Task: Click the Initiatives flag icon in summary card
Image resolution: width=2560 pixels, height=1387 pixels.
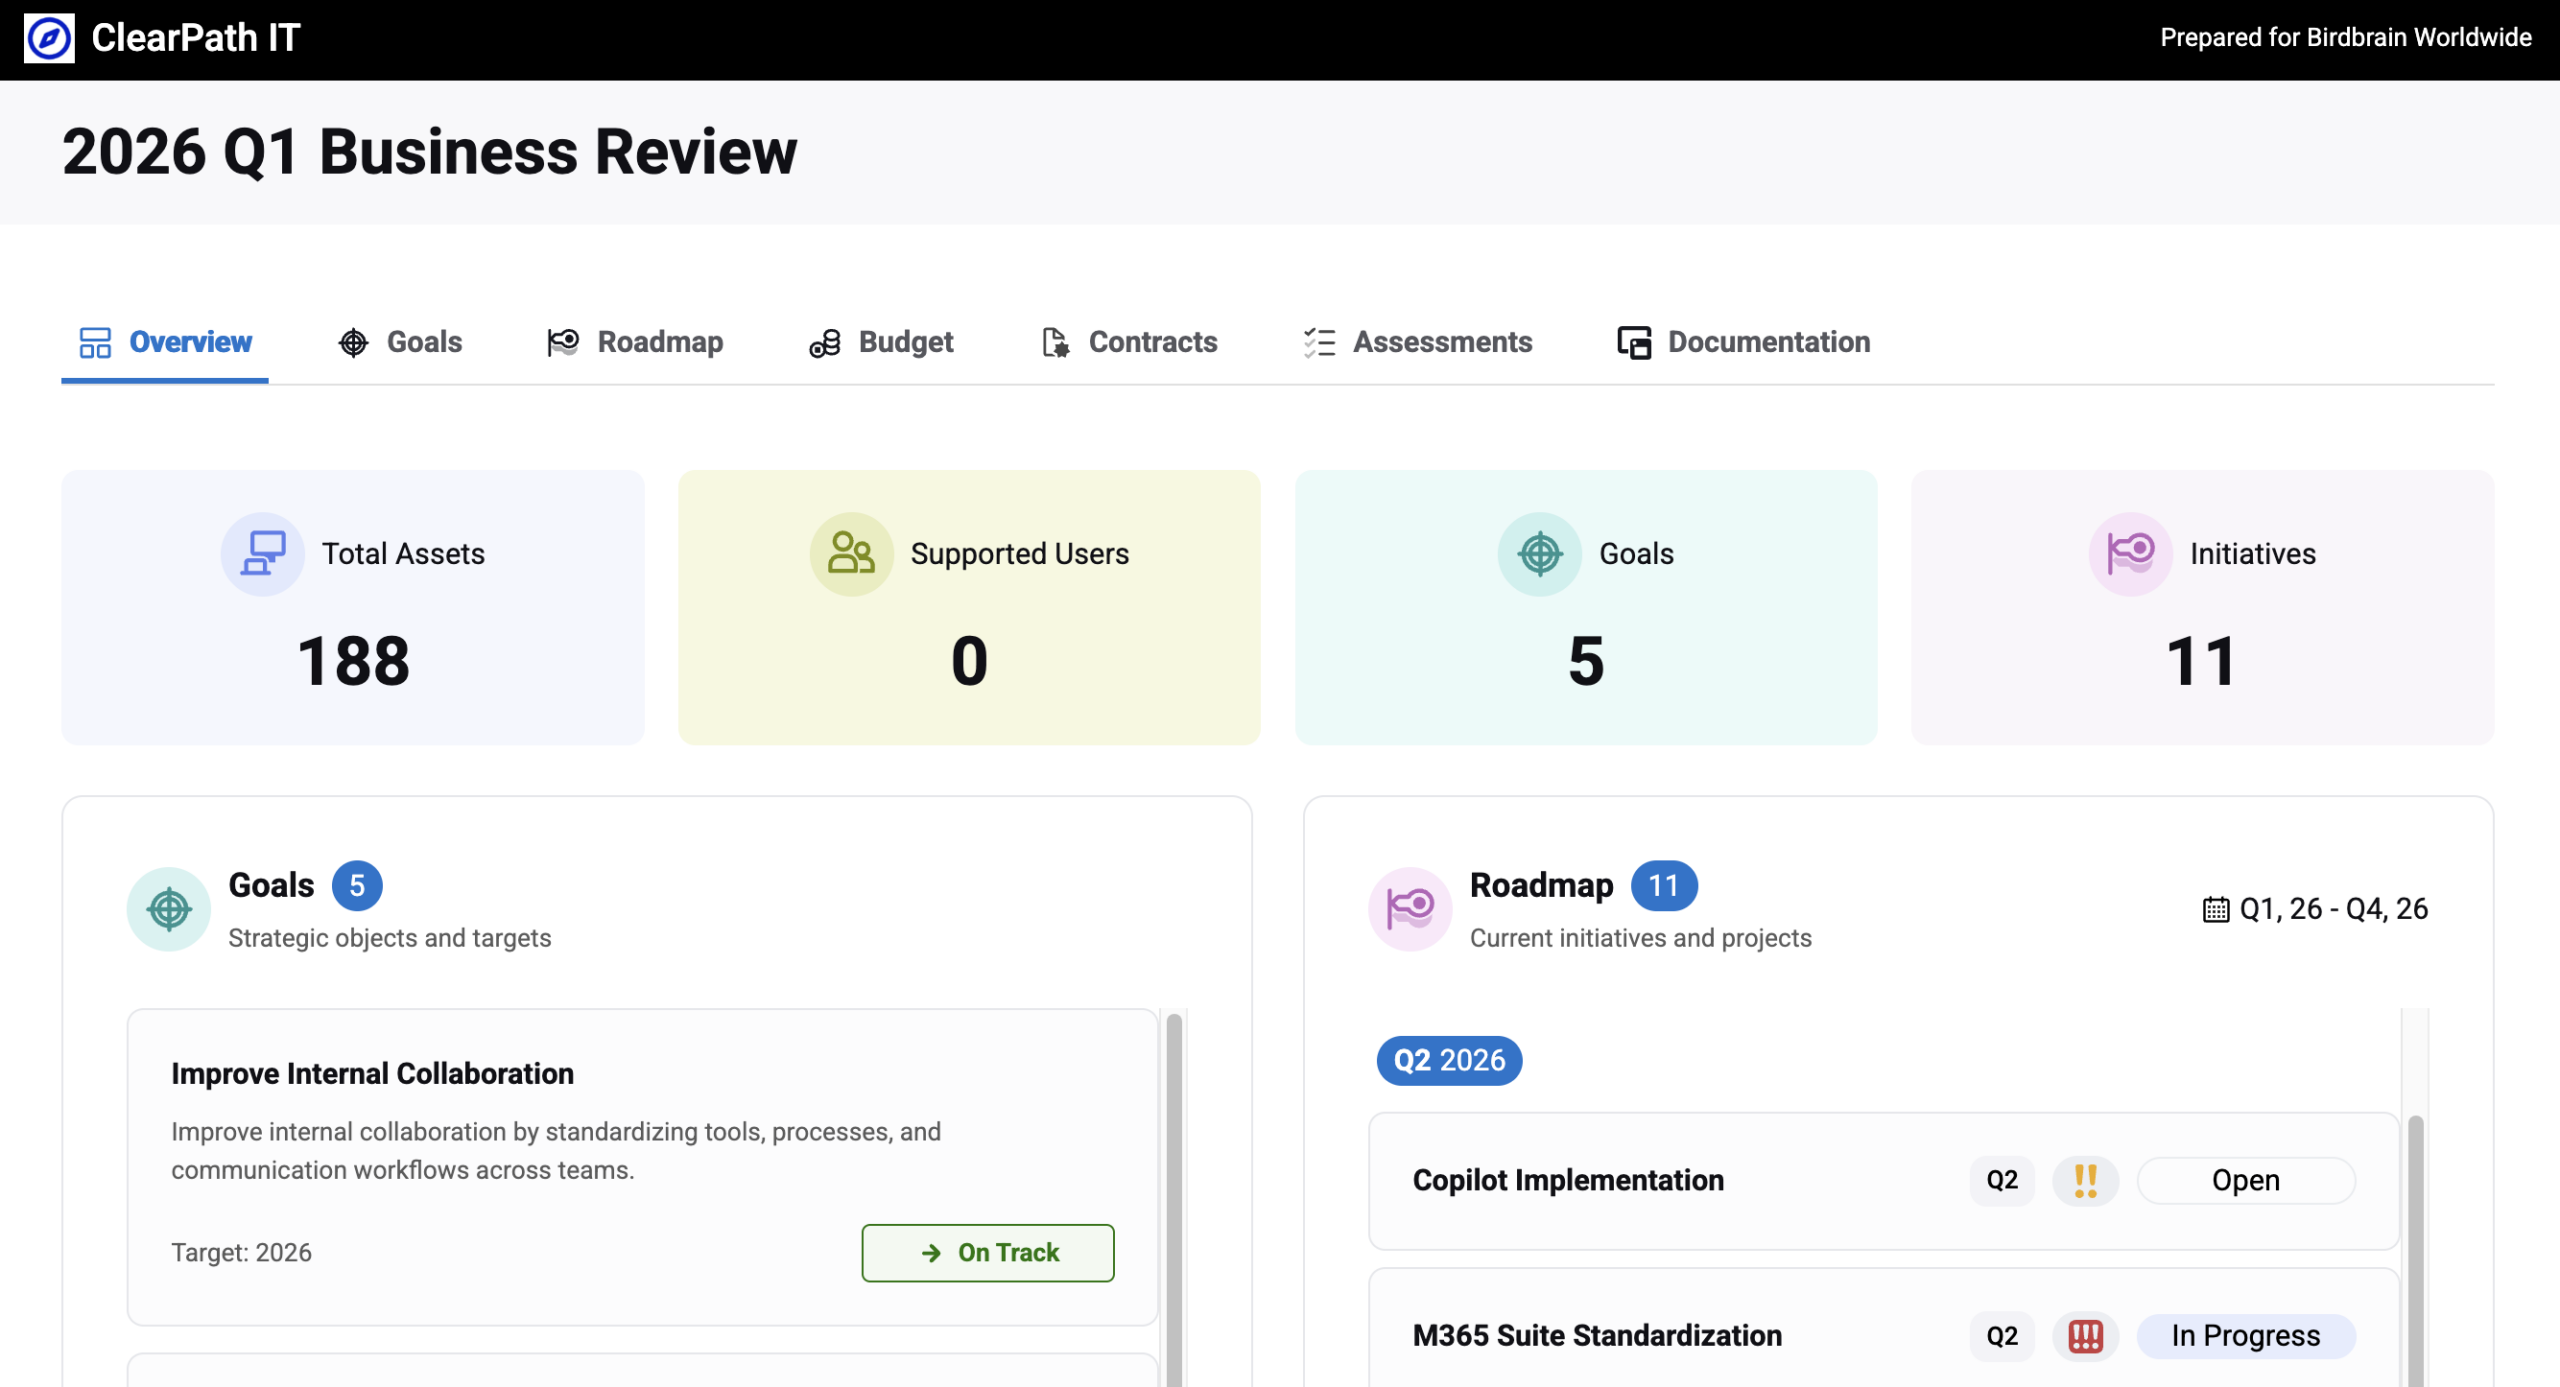Action: (x=2130, y=554)
